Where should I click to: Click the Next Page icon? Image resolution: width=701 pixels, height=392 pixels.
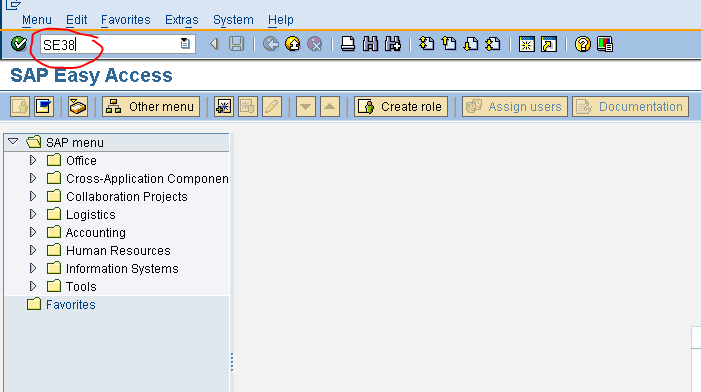(471, 44)
